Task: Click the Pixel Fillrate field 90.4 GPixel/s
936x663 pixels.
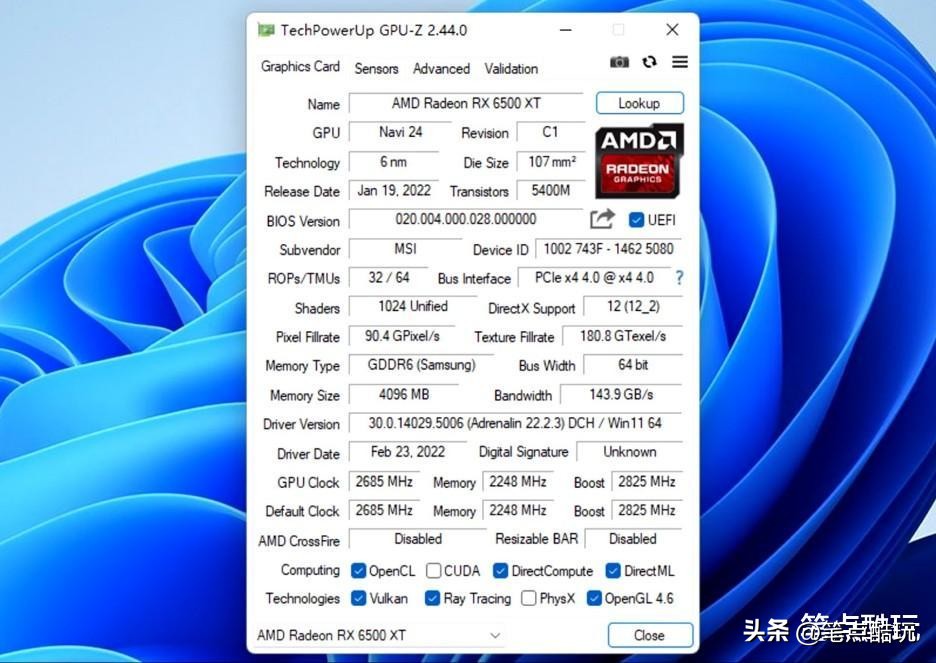Action: coord(402,336)
